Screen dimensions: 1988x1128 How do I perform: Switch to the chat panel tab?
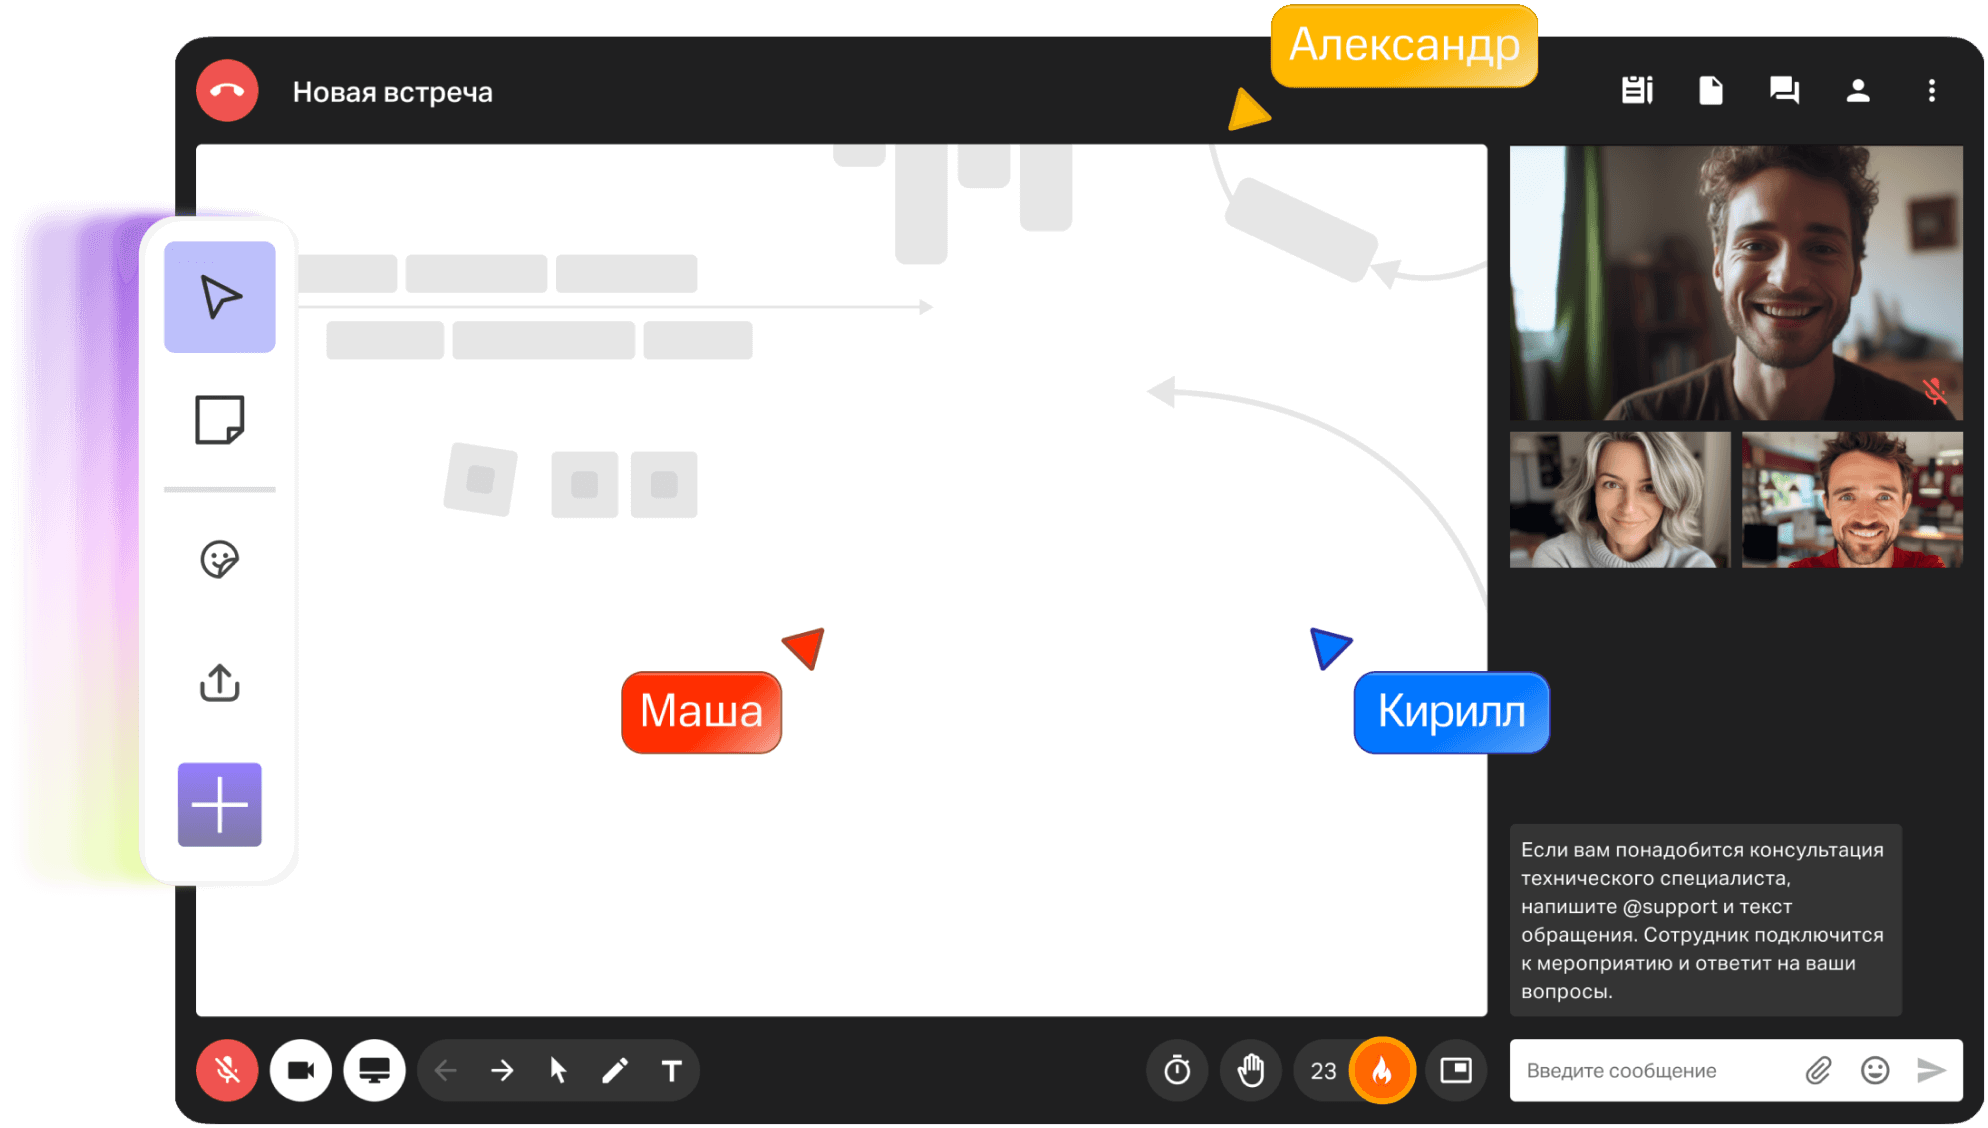[x=1785, y=91]
